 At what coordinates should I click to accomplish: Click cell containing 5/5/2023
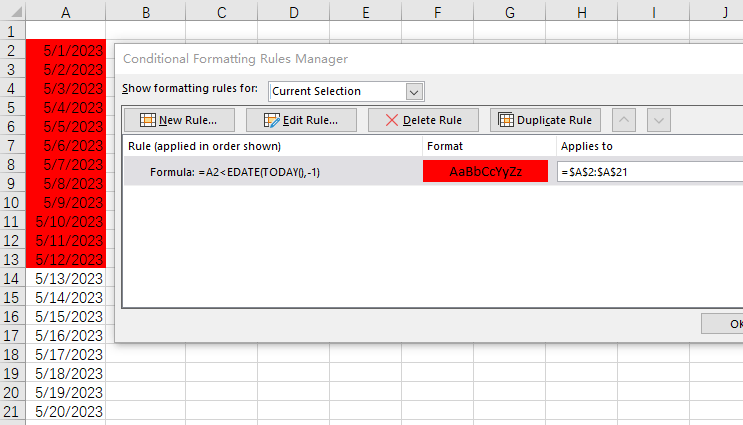66,126
